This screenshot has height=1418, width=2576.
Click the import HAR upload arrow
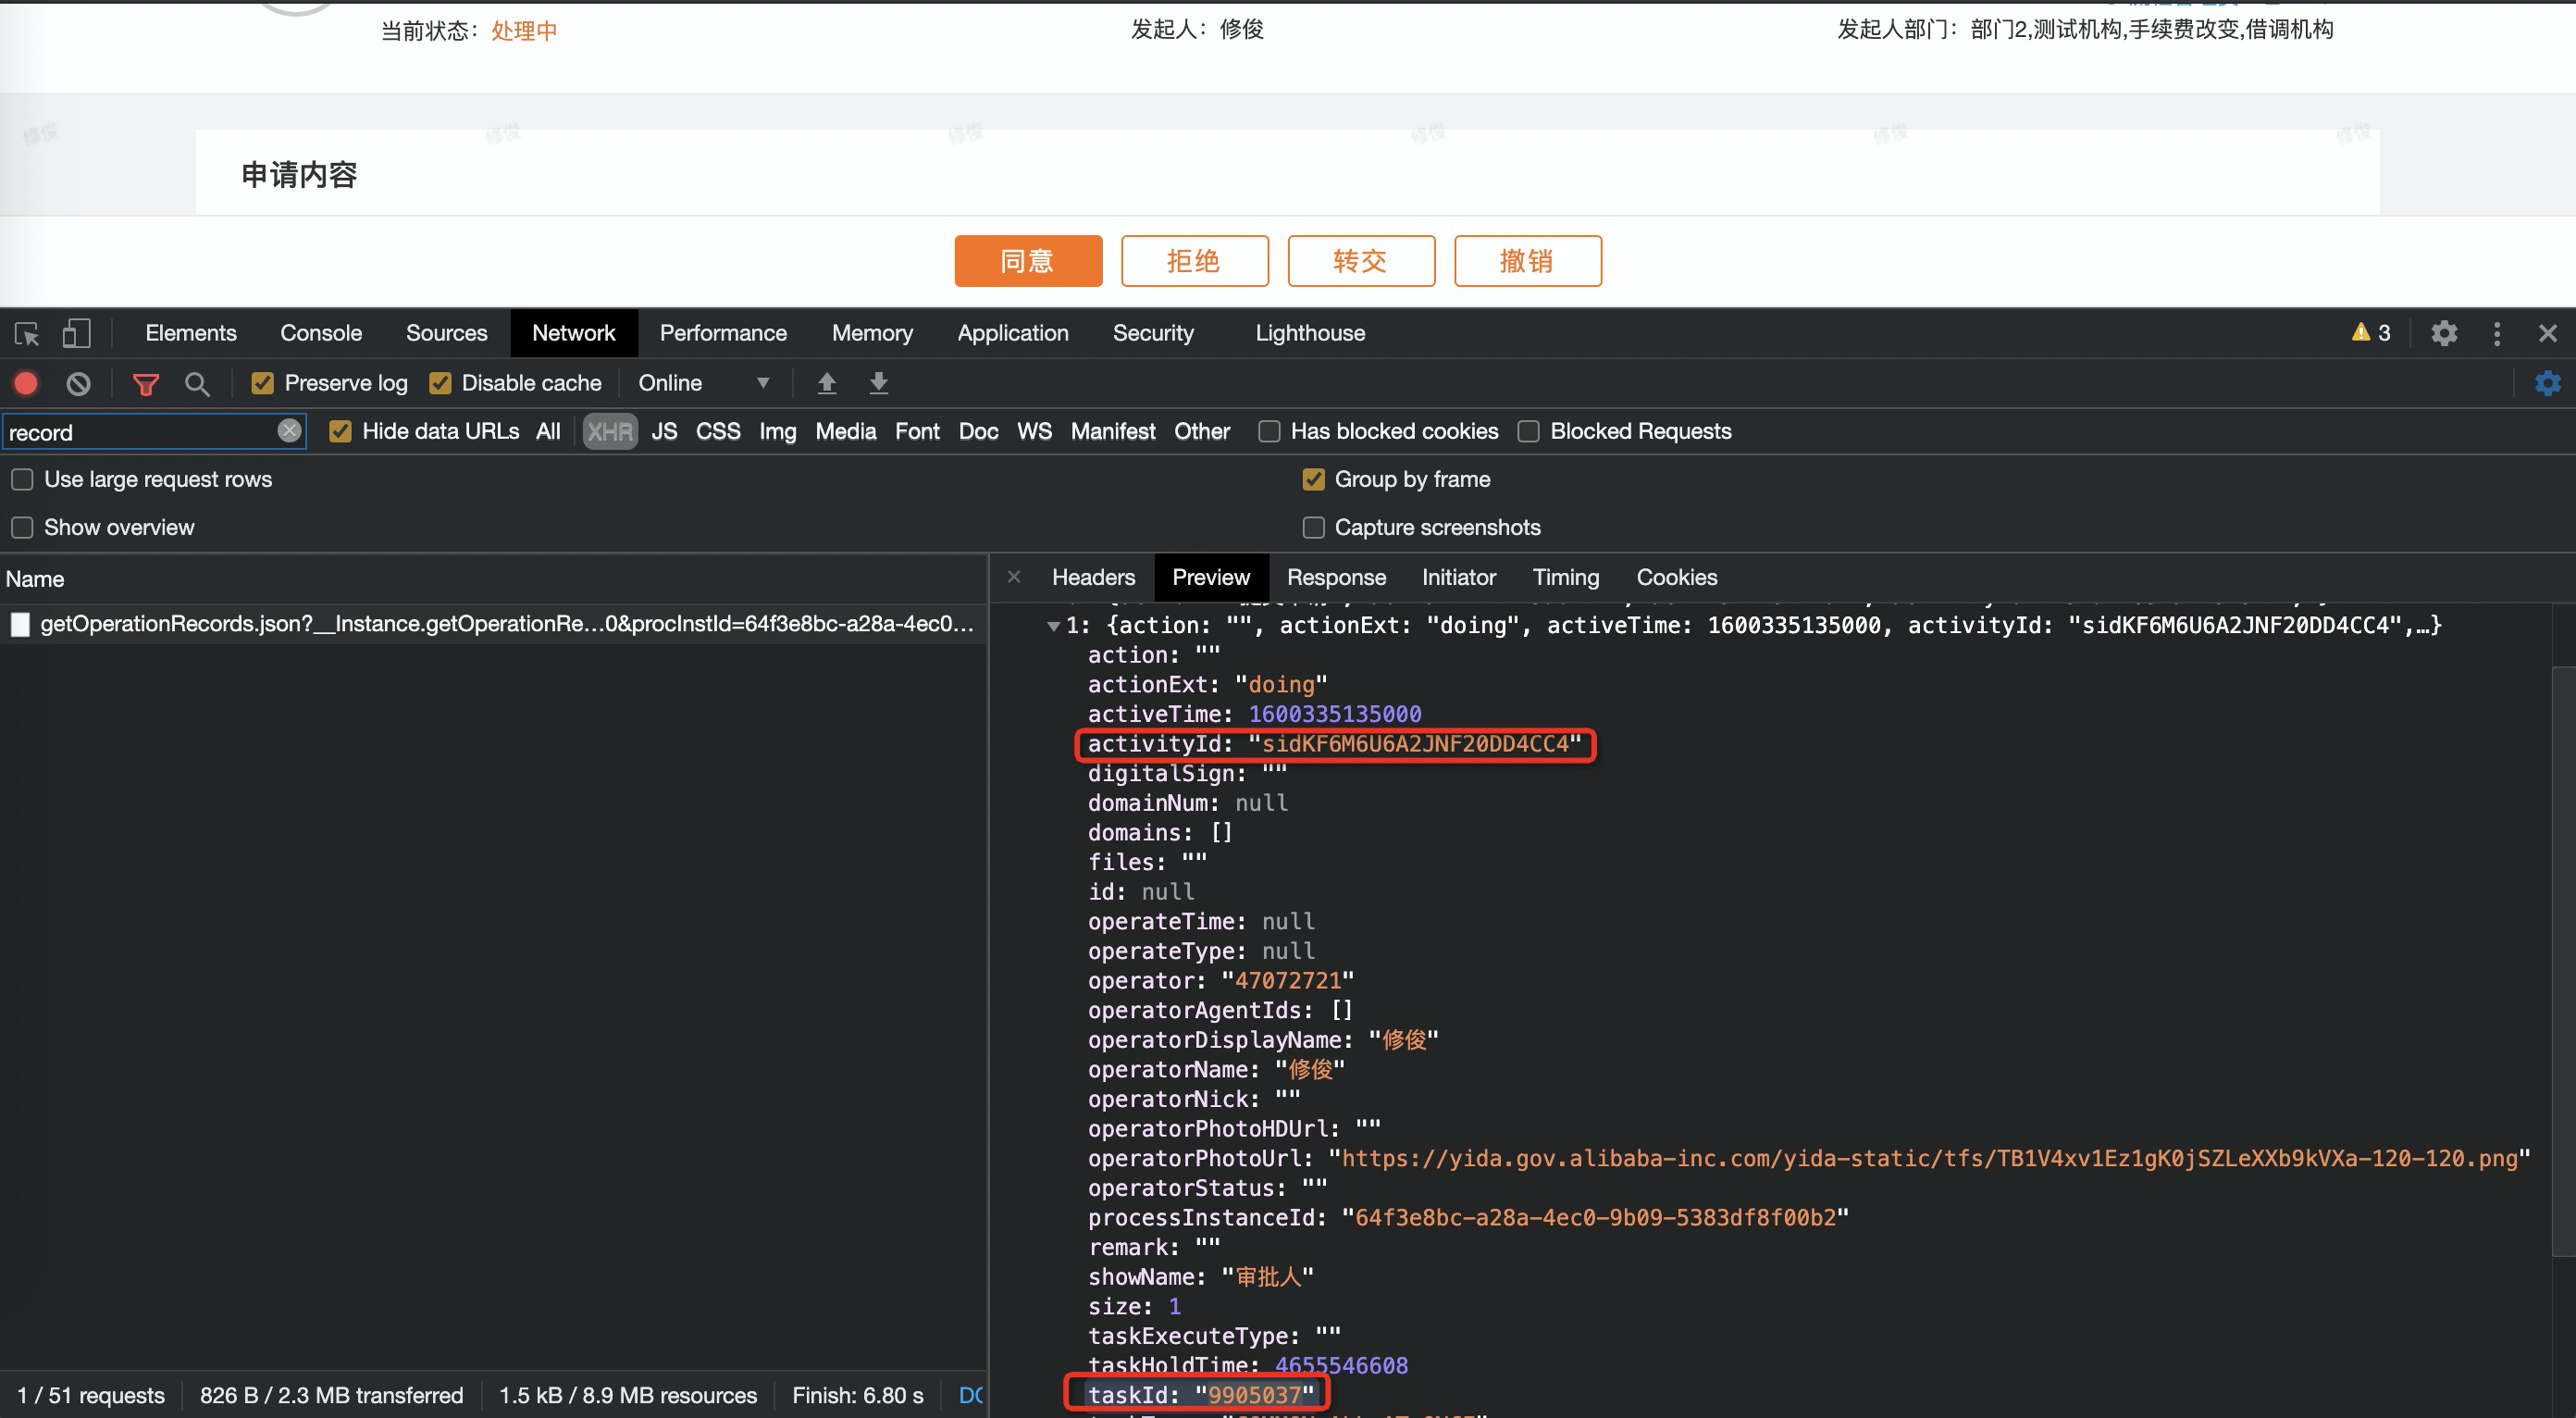(x=826, y=383)
